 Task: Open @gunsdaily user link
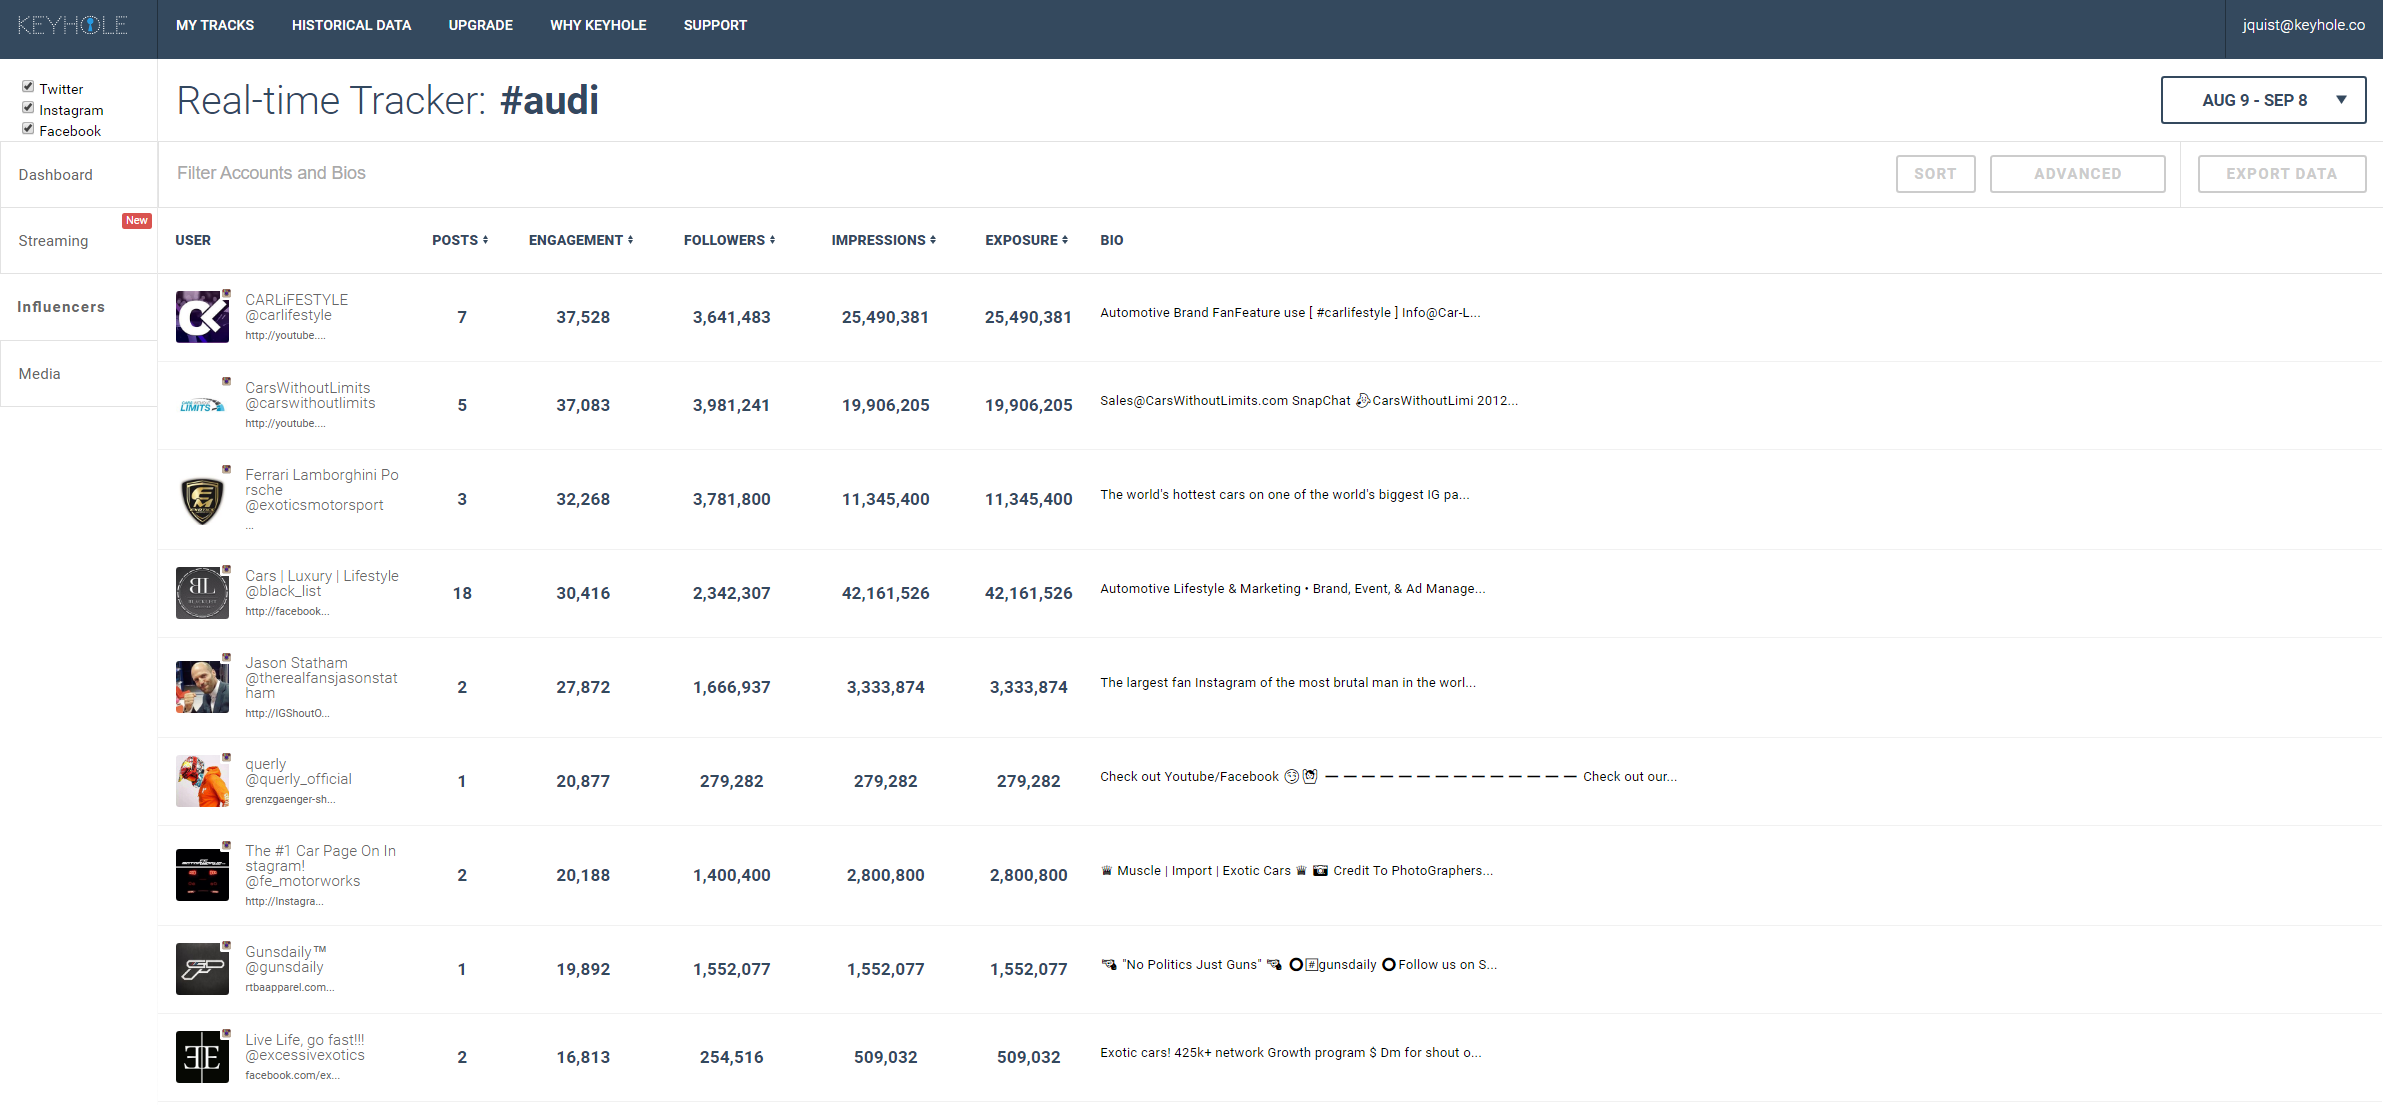(284, 967)
